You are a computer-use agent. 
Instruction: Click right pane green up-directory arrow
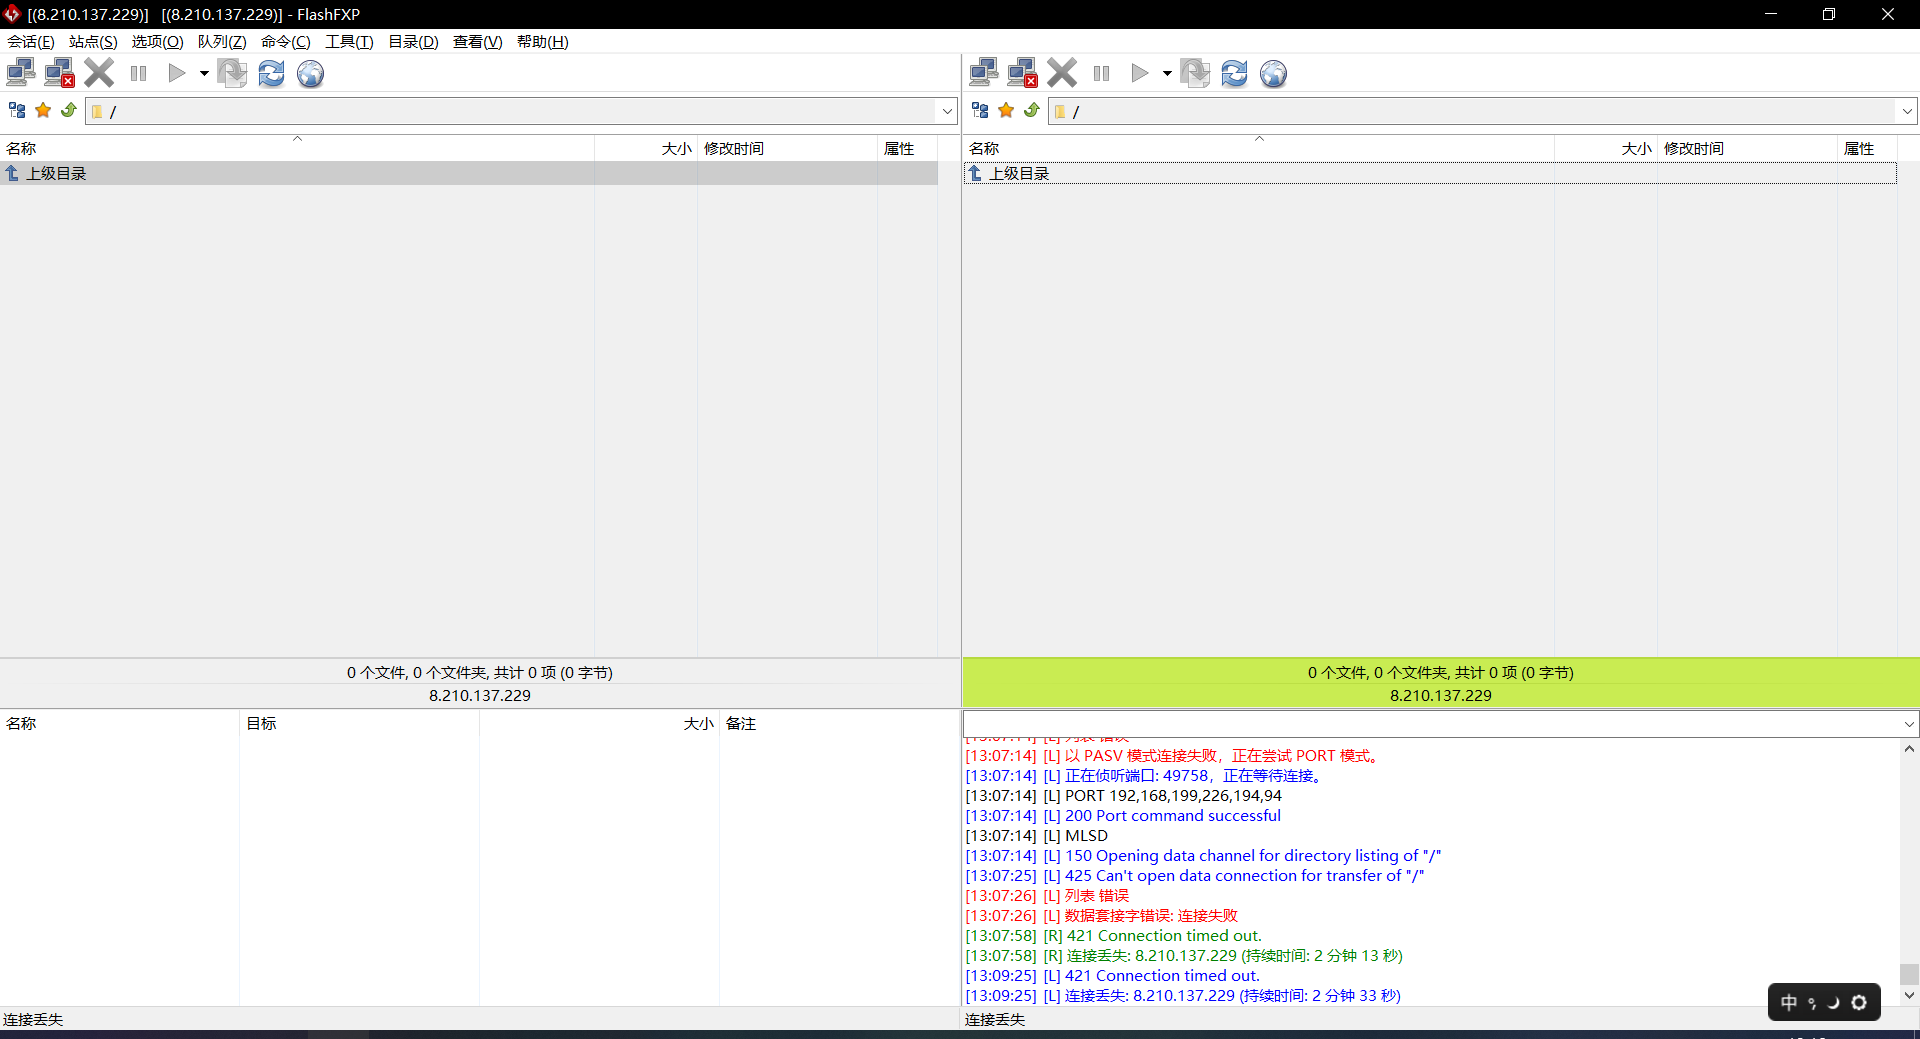click(x=1032, y=110)
